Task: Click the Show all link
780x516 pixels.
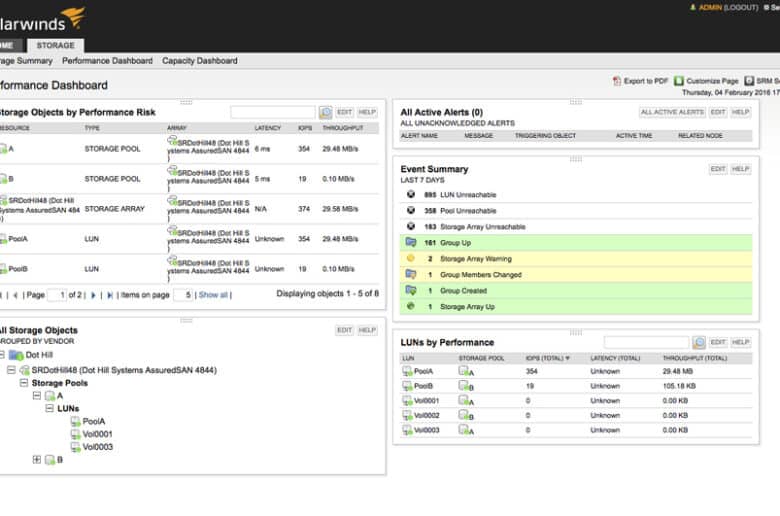Action: (213, 295)
